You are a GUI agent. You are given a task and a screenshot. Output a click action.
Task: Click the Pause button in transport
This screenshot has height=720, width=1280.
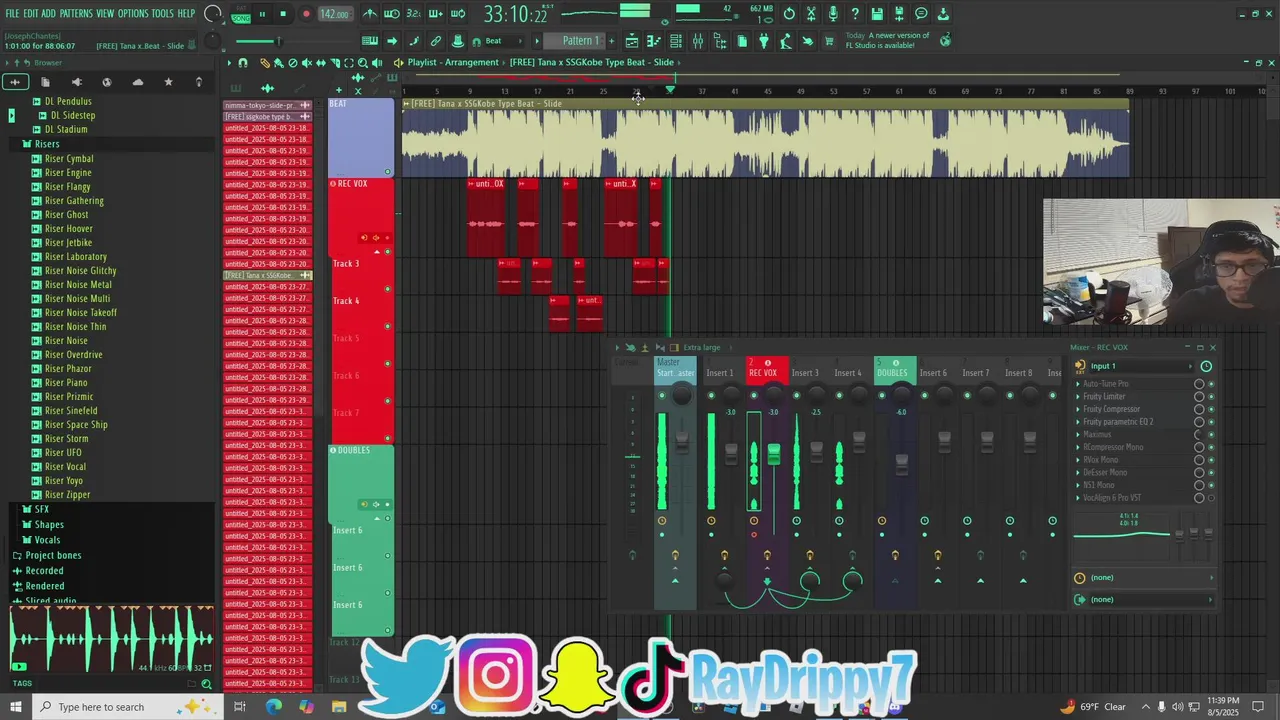(262, 14)
